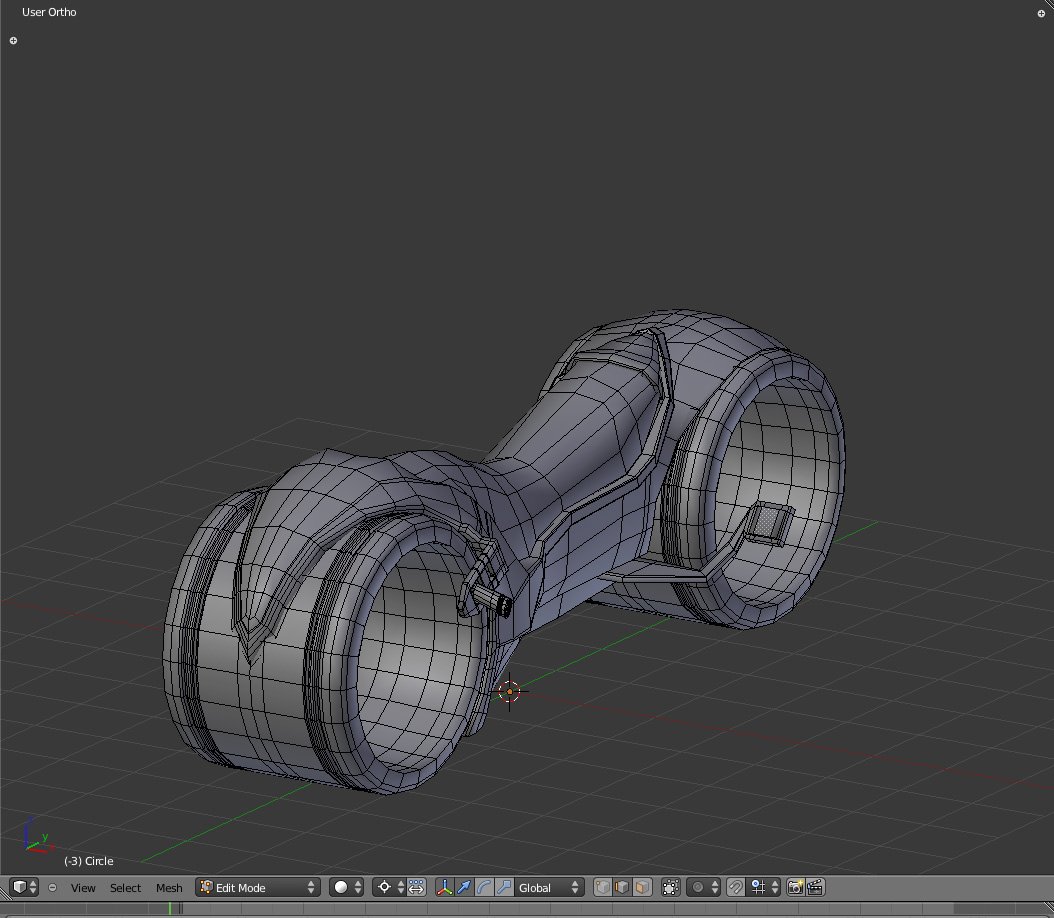Viewport: 1054px width, 918px height.
Task: Expand the tool shelf plus icon at left
Action: pos(13,40)
